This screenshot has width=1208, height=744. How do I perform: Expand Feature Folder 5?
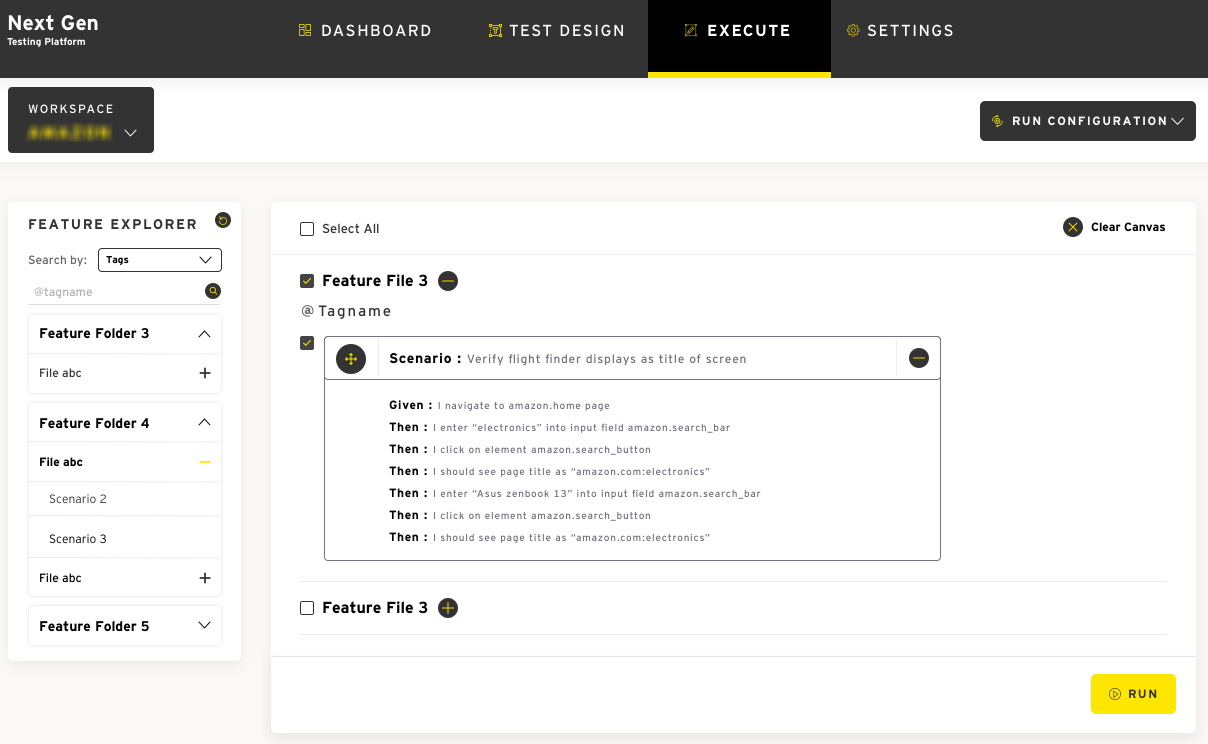[205, 626]
